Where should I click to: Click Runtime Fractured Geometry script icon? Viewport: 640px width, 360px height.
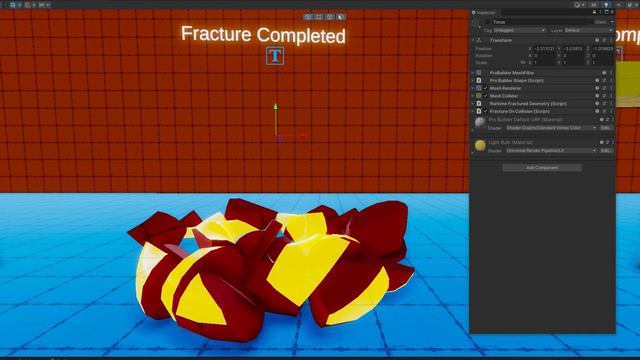pyautogui.click(x=479, y=104)
